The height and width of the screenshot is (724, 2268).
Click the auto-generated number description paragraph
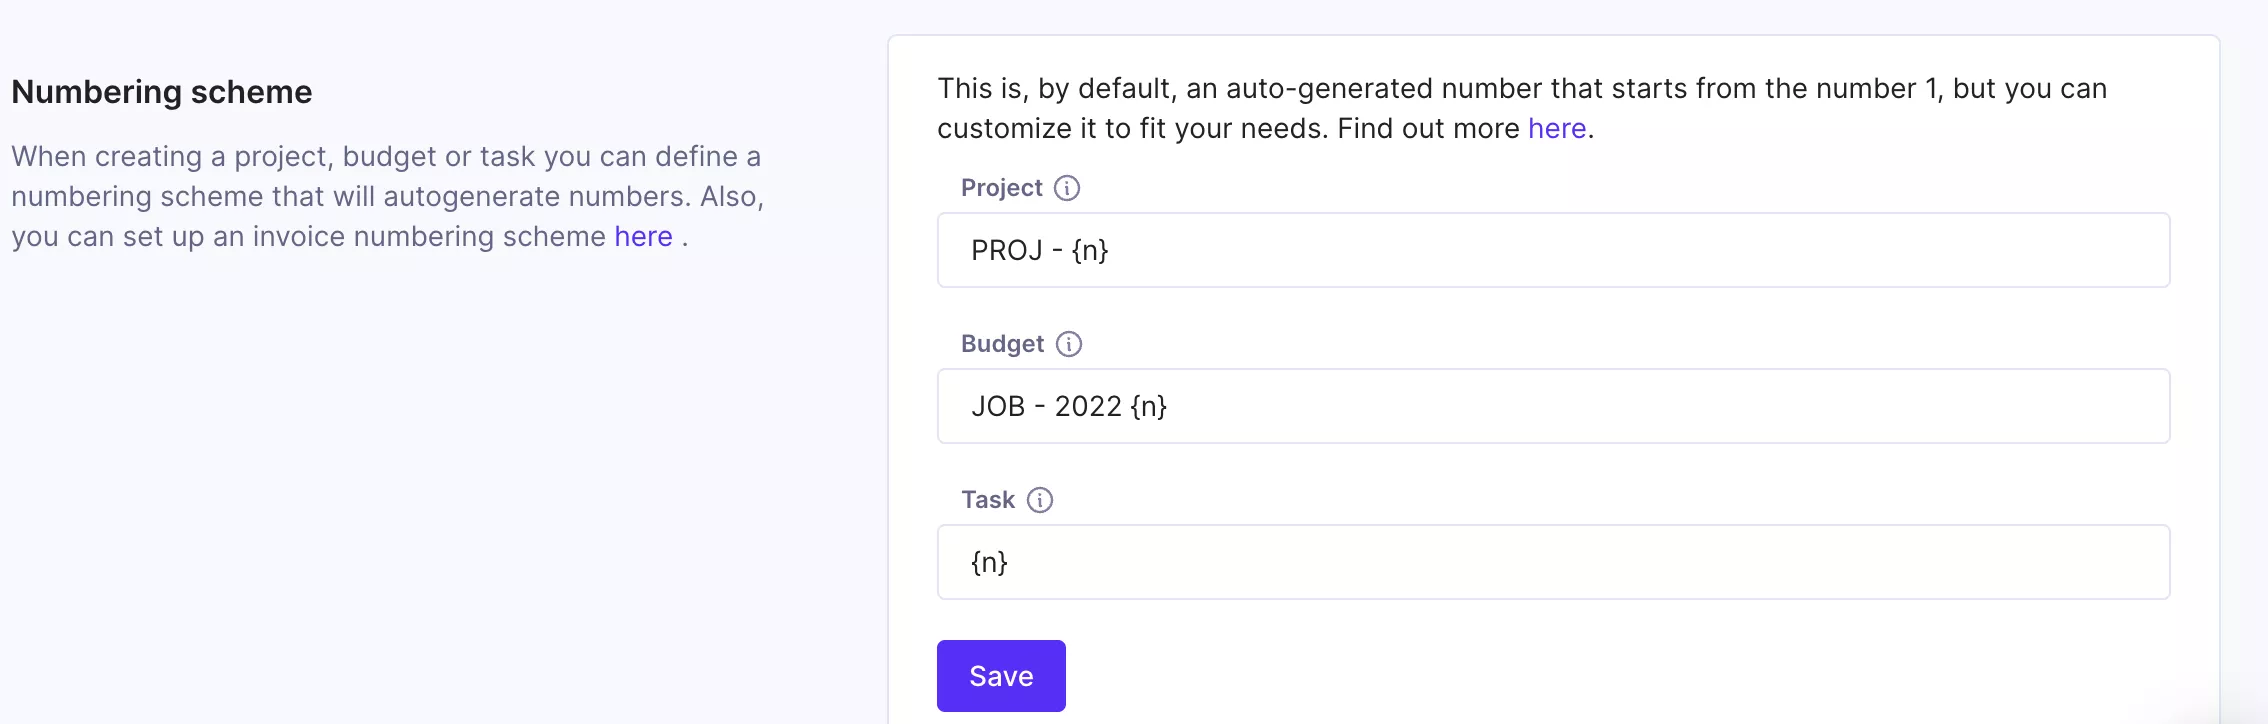[1522, 109]
